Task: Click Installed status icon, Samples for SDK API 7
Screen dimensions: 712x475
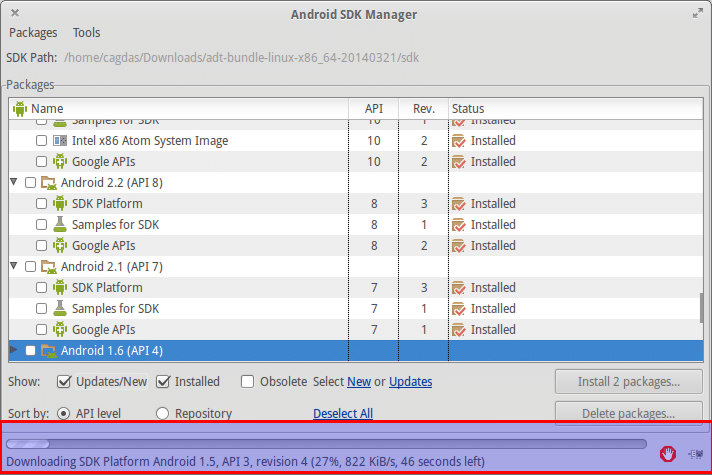Action: click(x=459, y=309)
